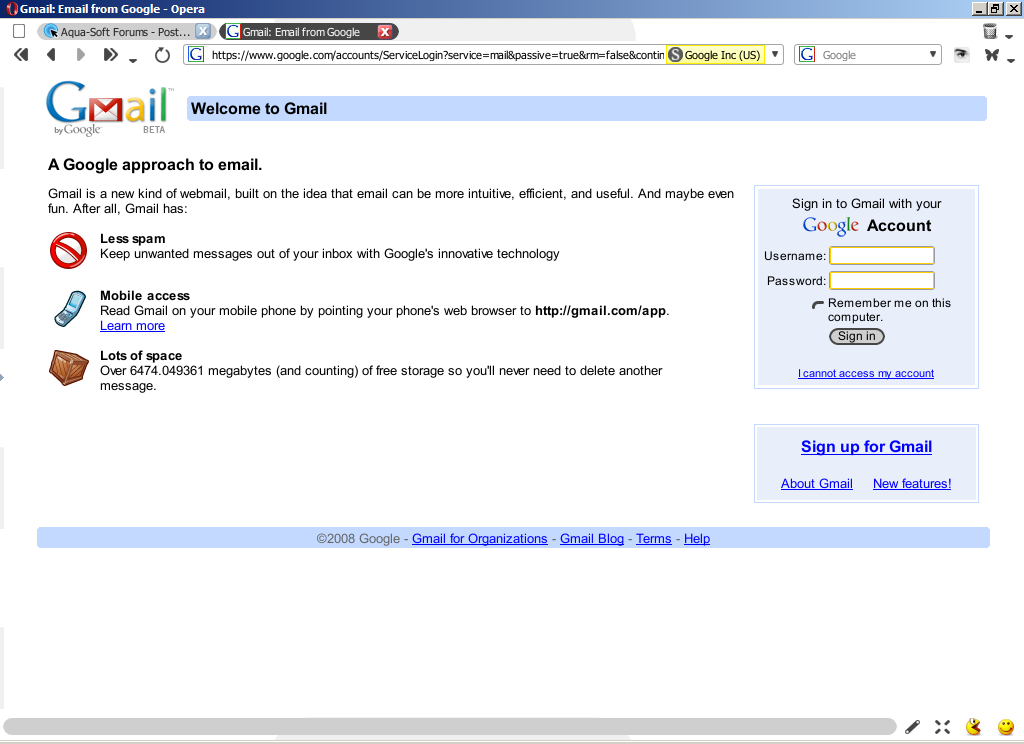Go forward with the single right arrow
Viewport: 1024px width, 744px height.
coord(80,55)
